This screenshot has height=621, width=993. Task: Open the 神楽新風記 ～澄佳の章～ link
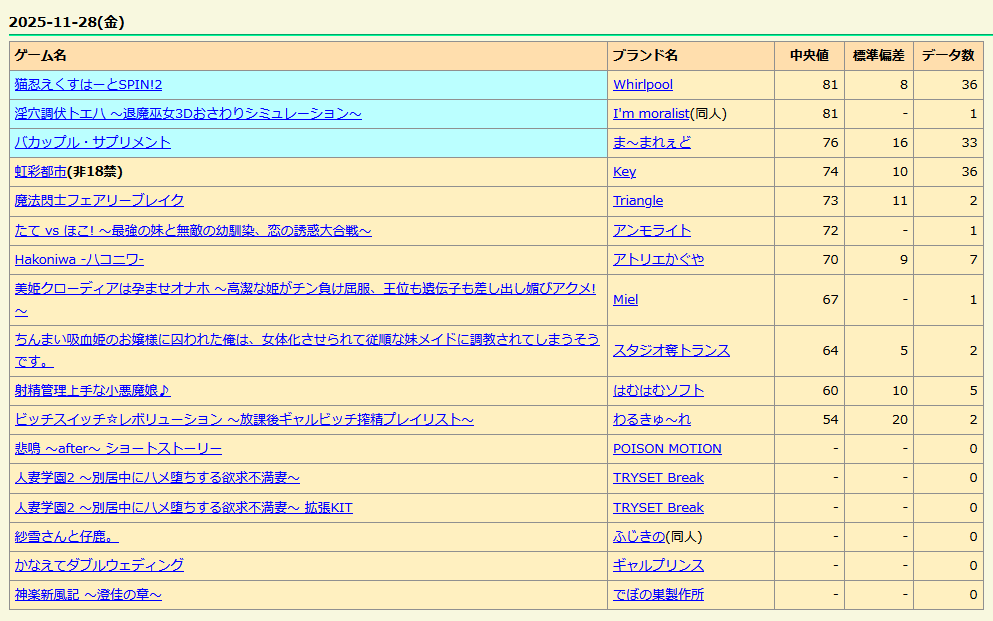pyautogui.click(x=88, y=594)
